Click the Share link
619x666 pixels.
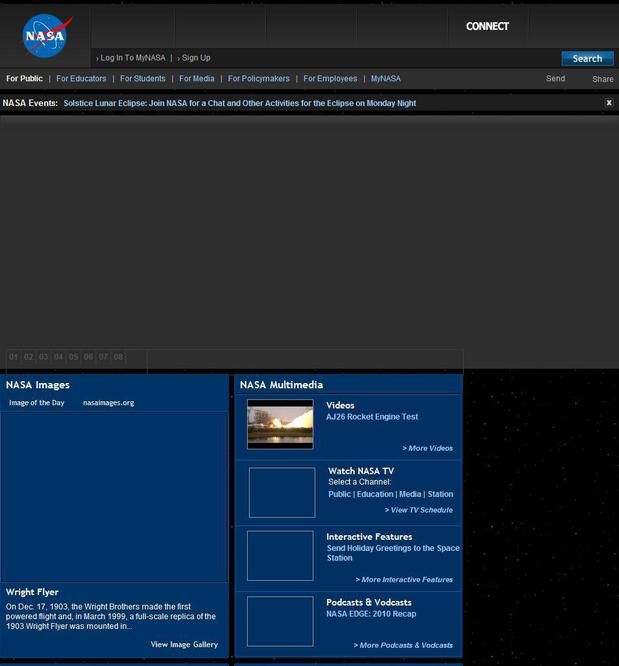pyautogui.click(x=603, y=79)
